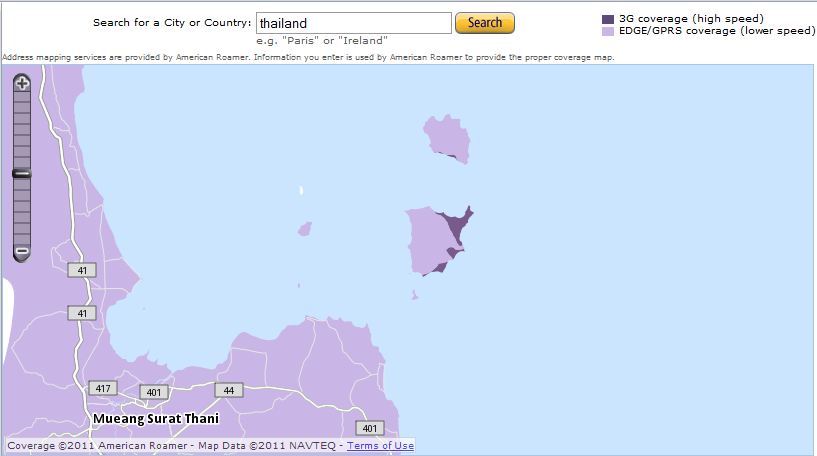Click the Mueang Surat Thani city label
Viewport: 817px width, 456px height.
[155, 419]
